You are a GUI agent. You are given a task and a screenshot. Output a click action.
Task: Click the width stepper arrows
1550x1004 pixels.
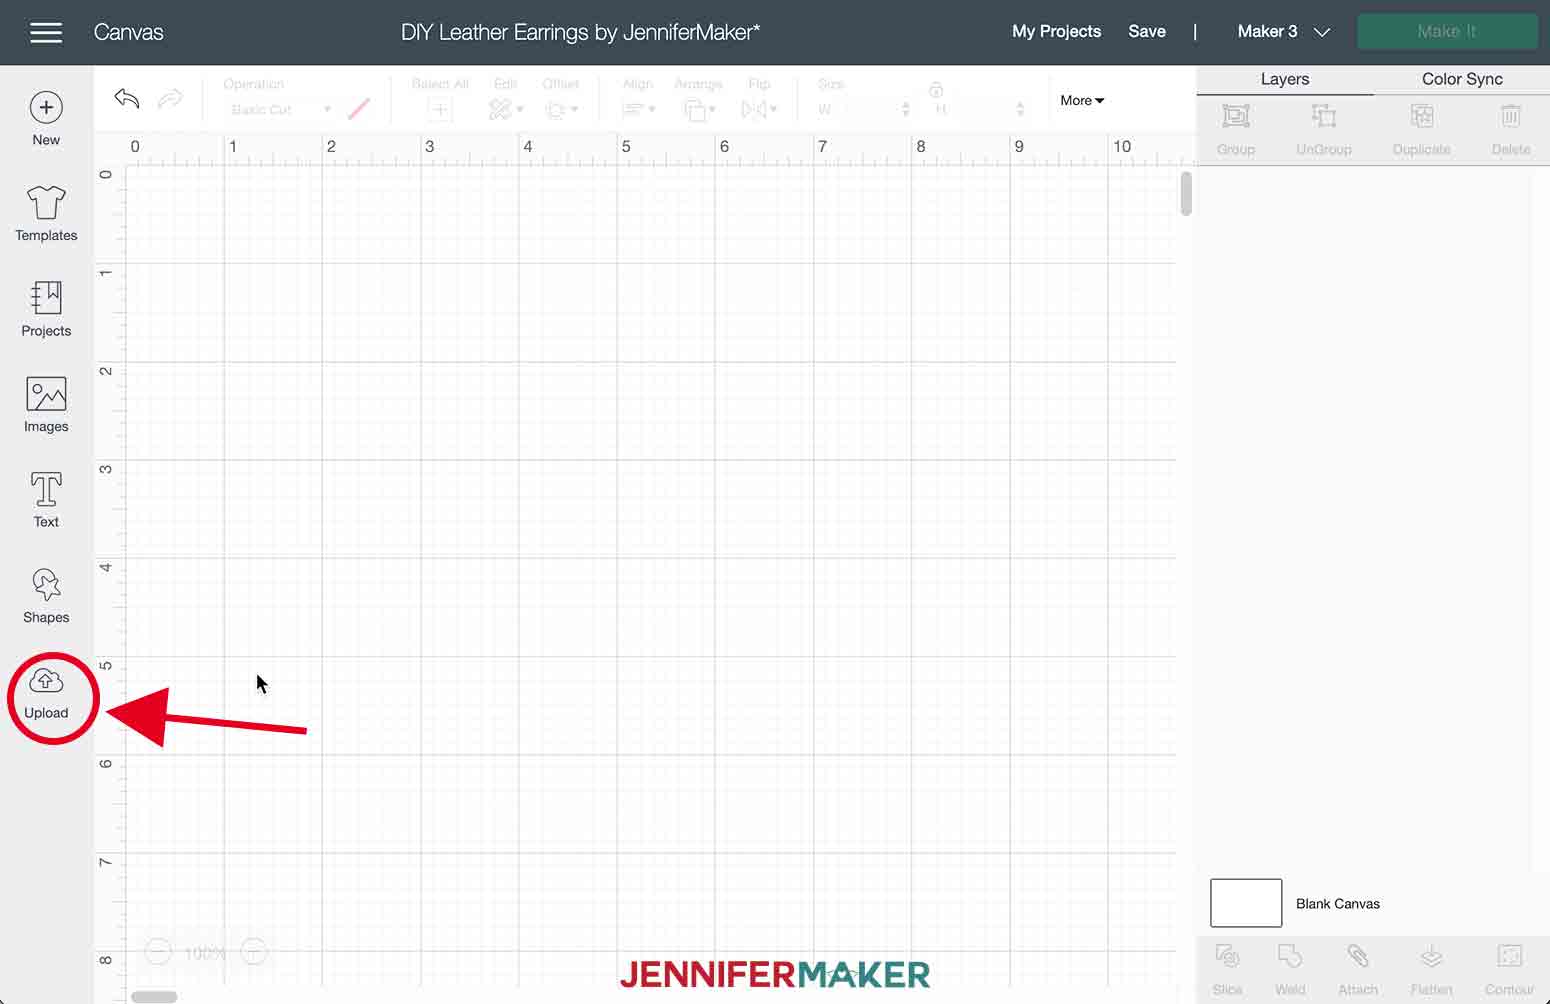pyautogui.click(x=906, y=110)
